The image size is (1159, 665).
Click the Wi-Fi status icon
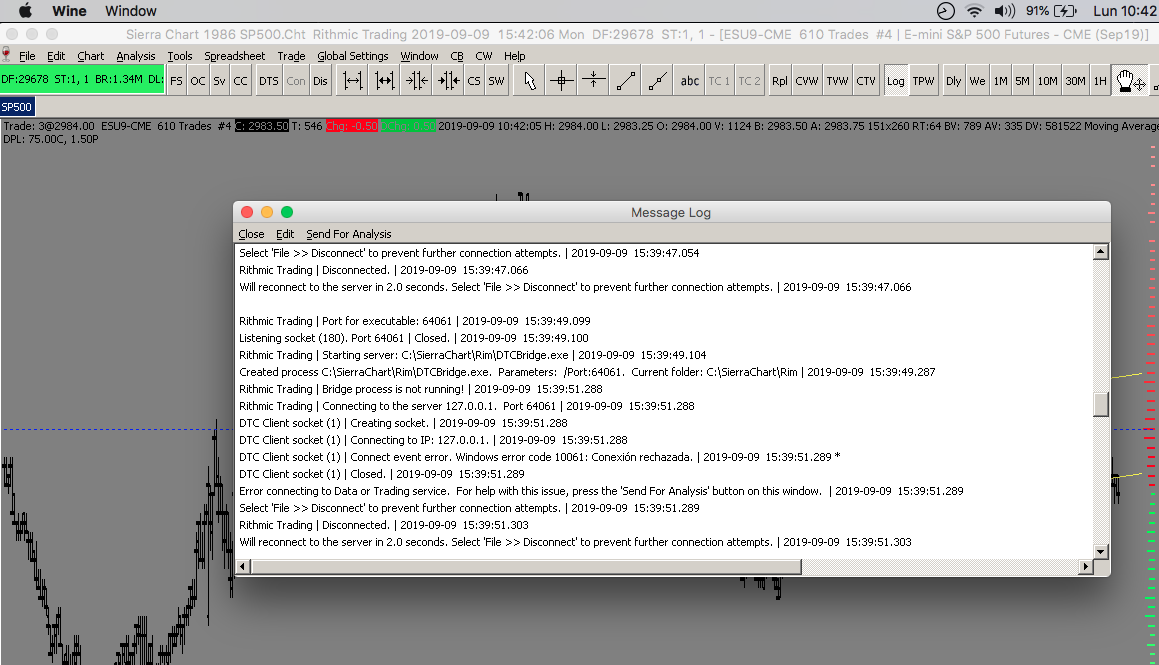(974, 11)
